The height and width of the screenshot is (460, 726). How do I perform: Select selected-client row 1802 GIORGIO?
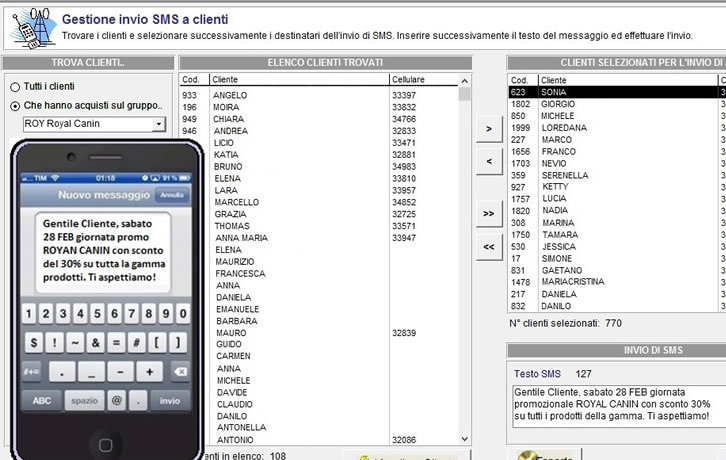tap(617, 104)
